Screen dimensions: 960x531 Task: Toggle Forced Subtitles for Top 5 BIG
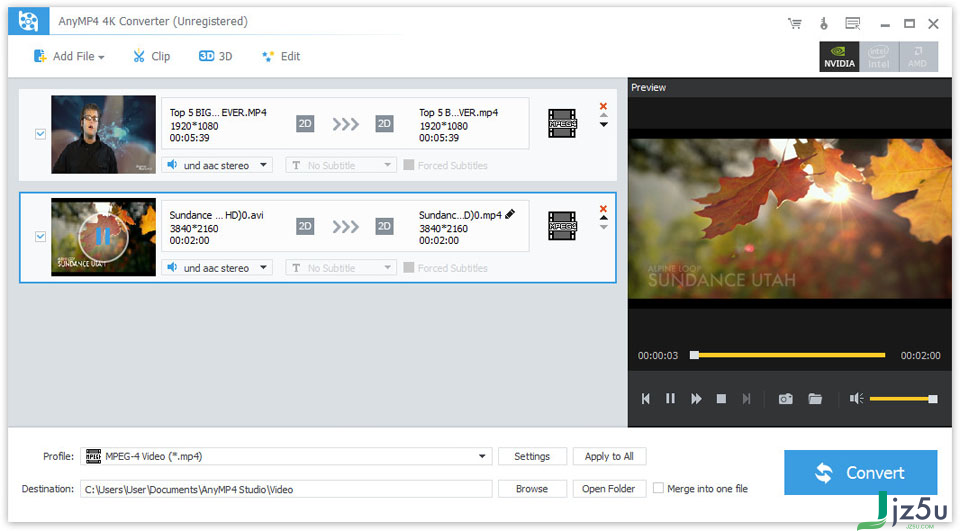coord(408,165)
